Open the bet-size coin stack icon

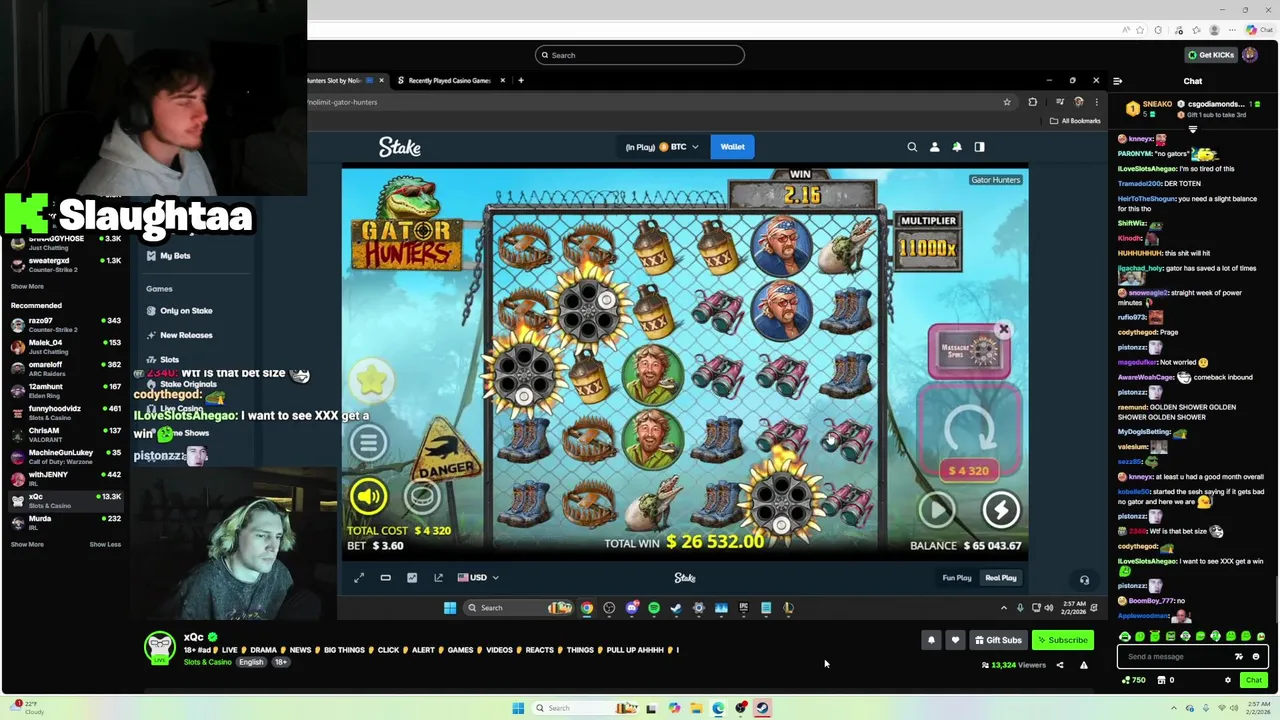[x=421, y=496]
